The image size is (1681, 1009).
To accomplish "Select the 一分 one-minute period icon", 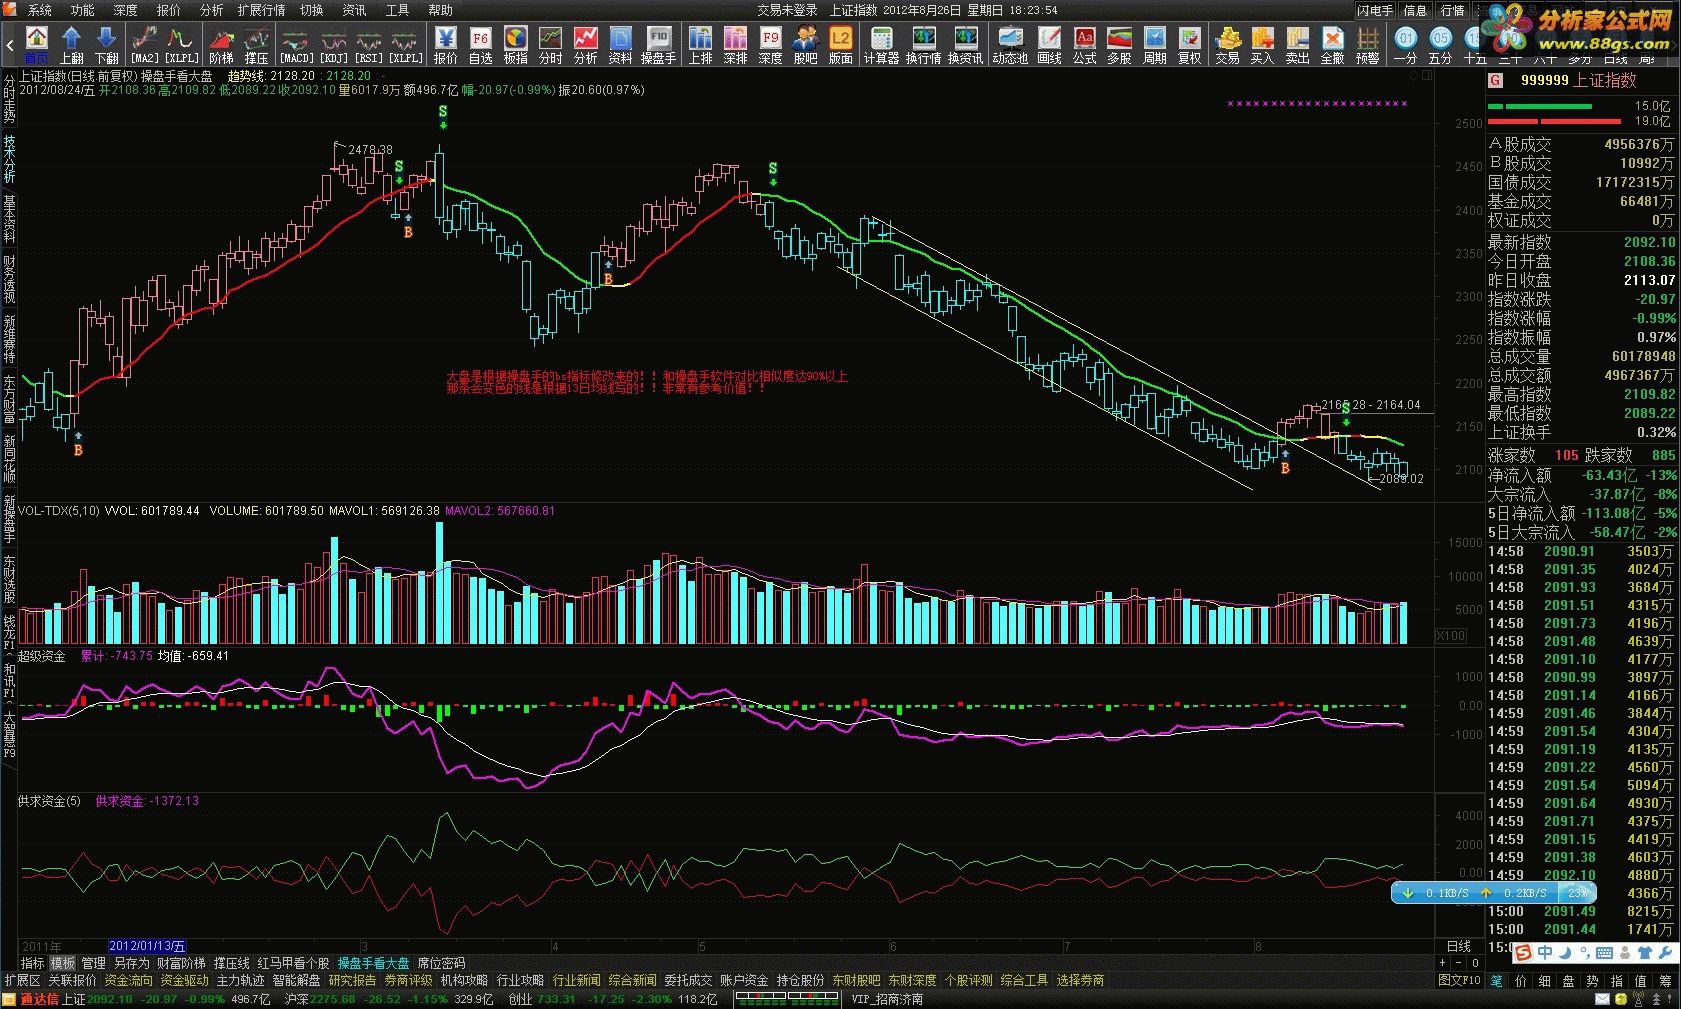I will click(1406, 45).
